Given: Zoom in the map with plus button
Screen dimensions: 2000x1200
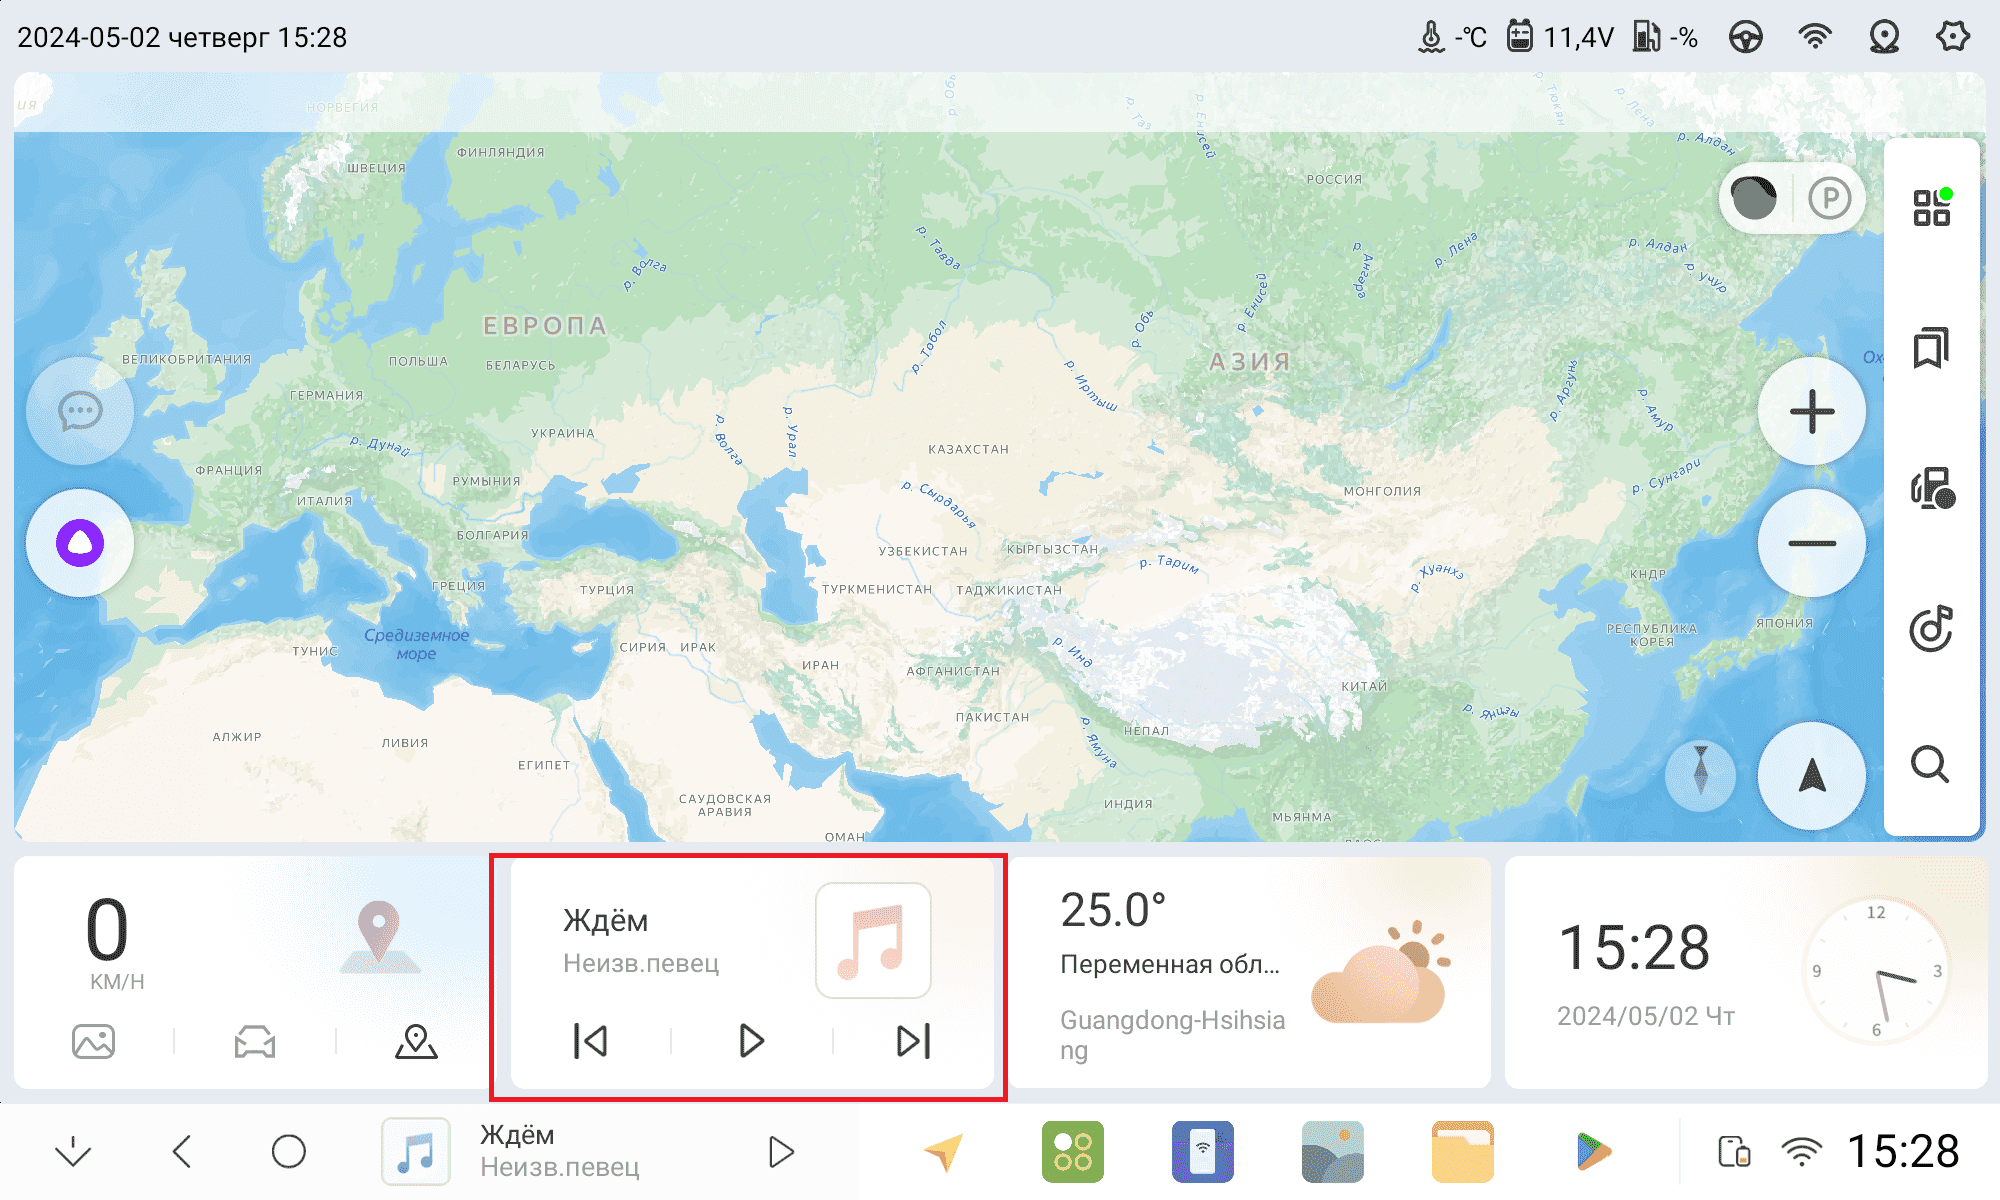Looking at the screenshot, I should [1811, 411].
